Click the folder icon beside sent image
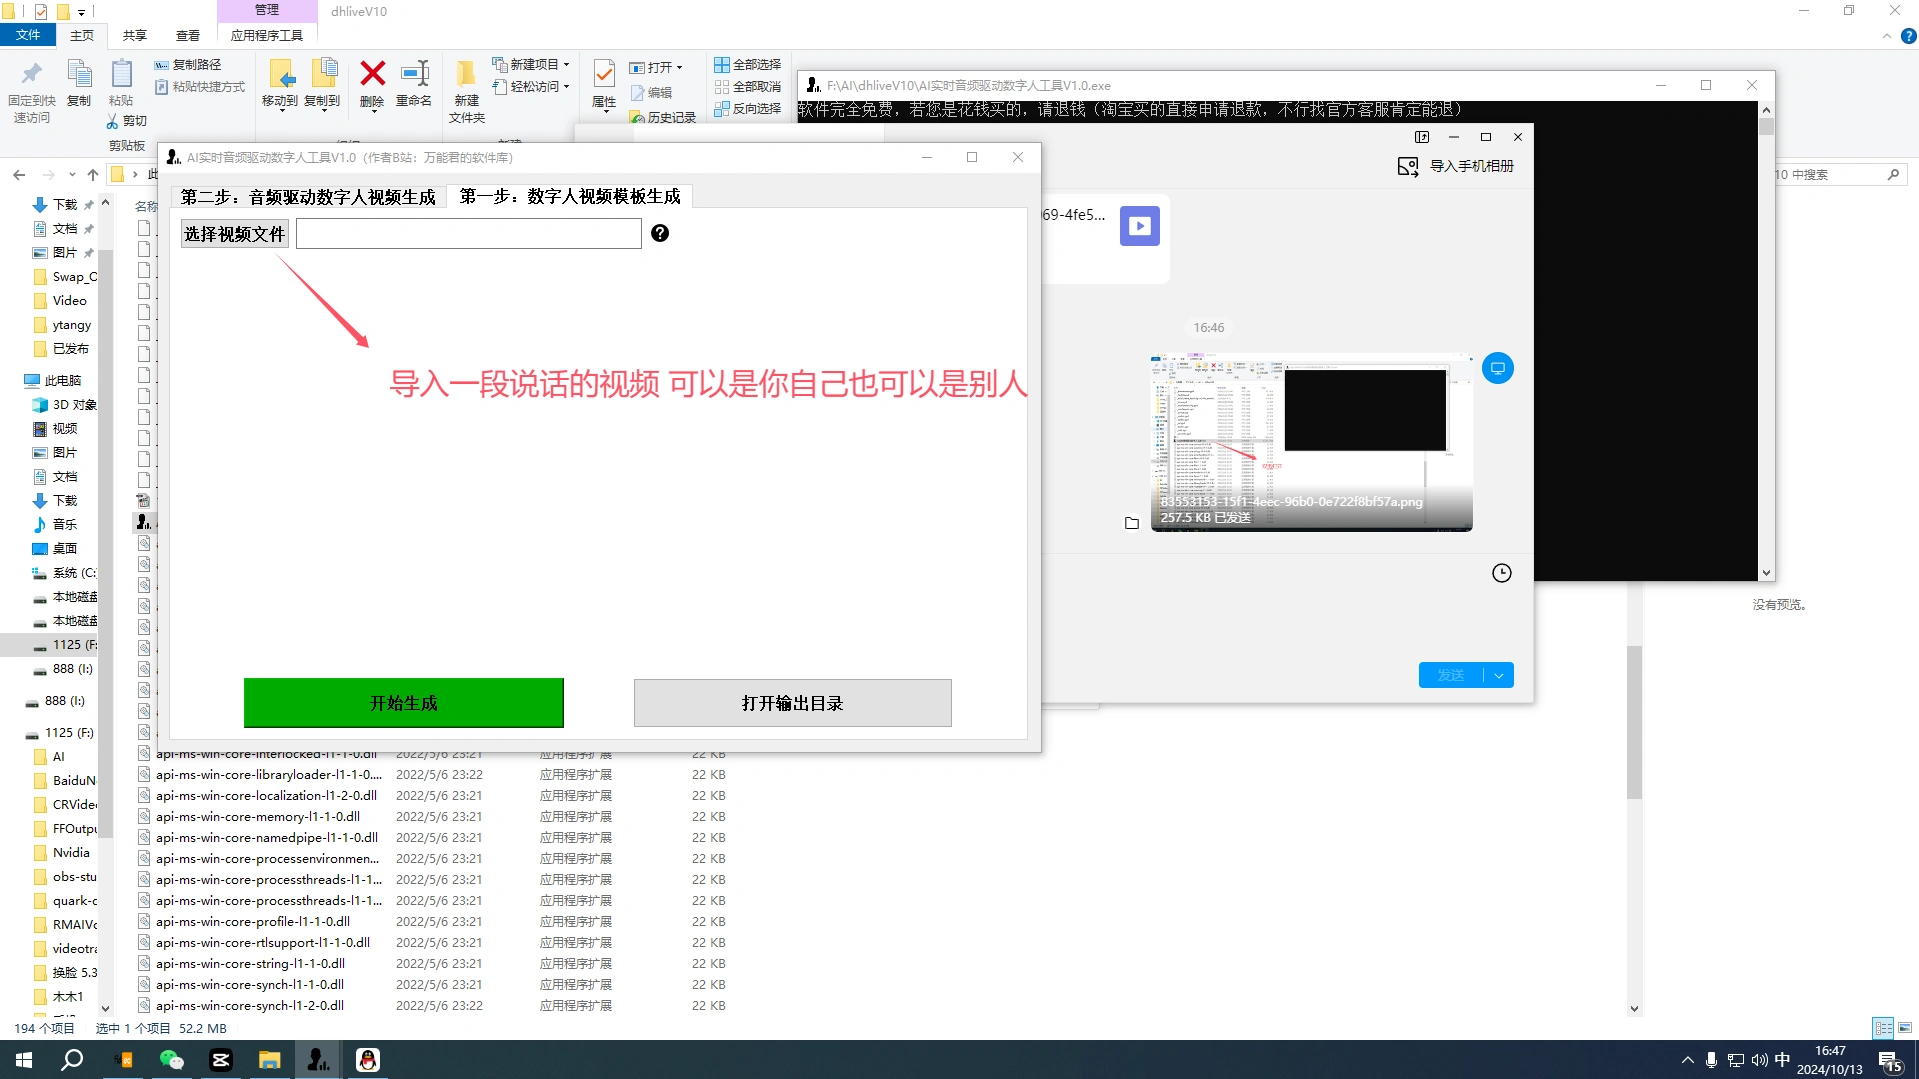 (x=1132, y=523)
